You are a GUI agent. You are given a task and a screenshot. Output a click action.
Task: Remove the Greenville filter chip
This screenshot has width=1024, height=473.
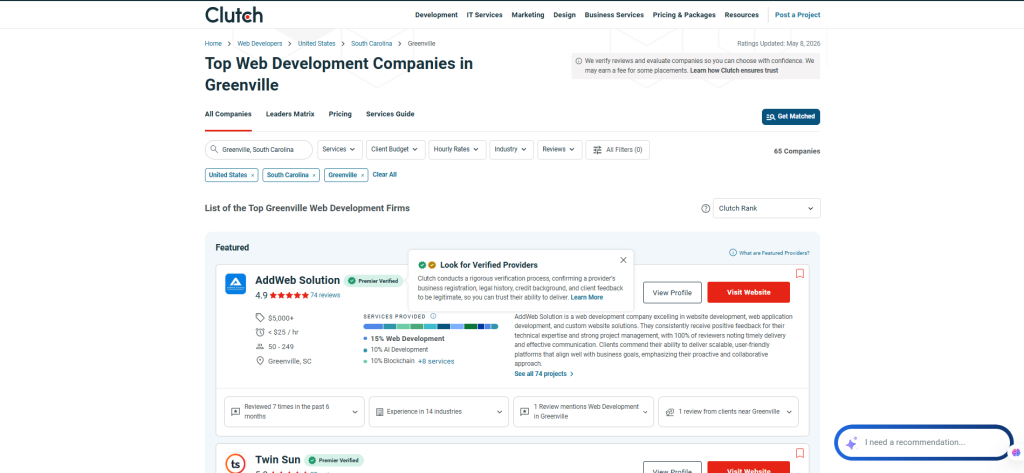(x=362, y=176)
